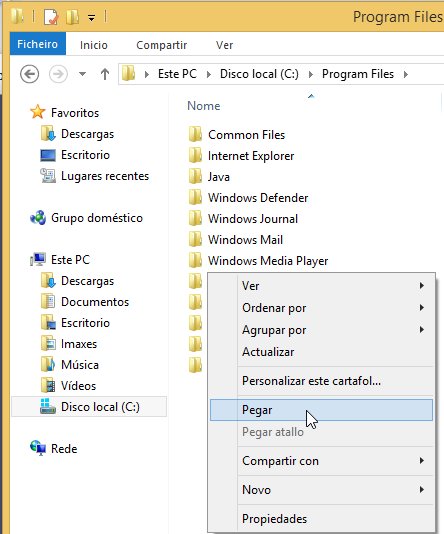This screenshot has width=444, height=534.
Task: Select the Windows Mail folder
Action: [245, 240]
